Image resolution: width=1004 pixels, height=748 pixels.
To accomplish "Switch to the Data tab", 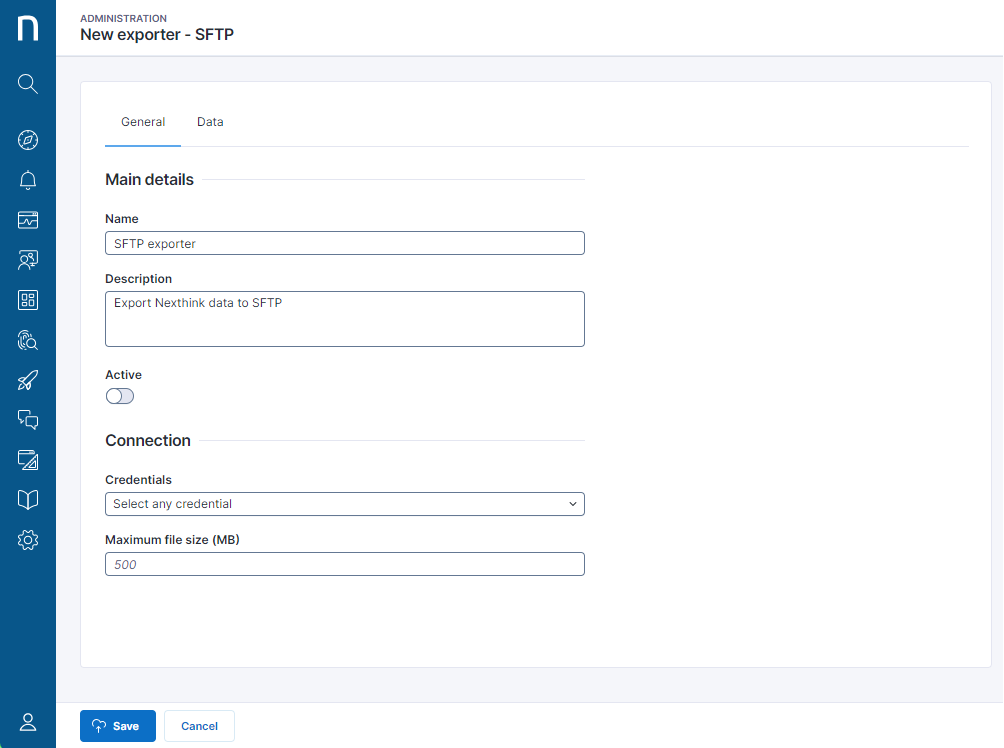I will [x=210, y=121].
